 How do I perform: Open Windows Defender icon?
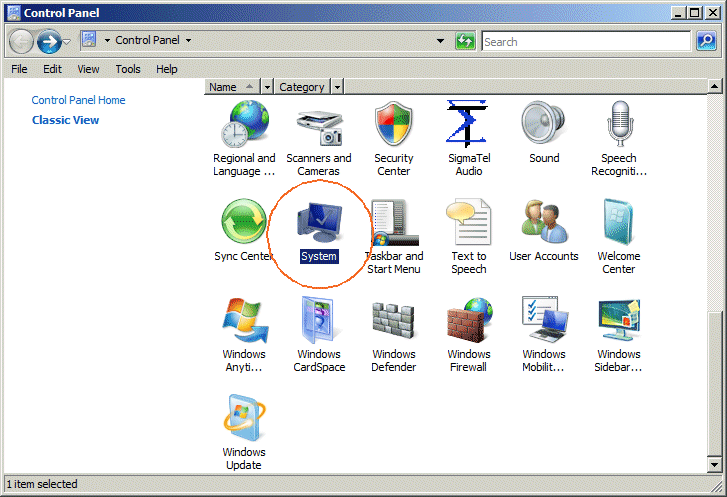[393, 323]
